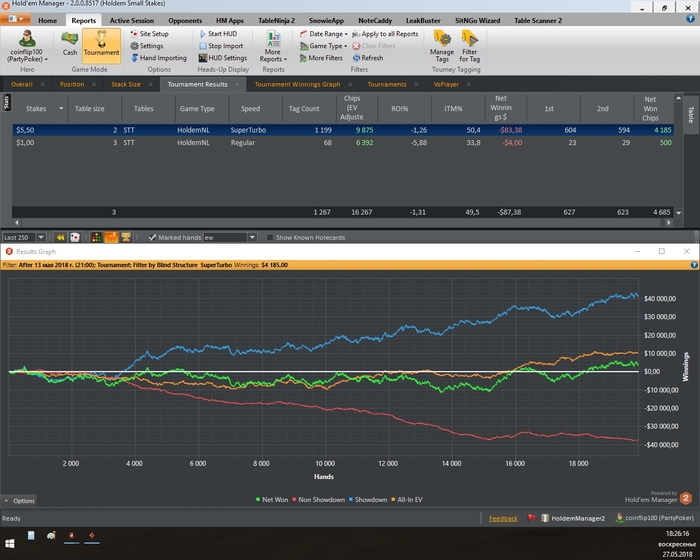This screenshot has width=700, height=560.
Task: Open Filter for Tag
Action: (470, 46)
